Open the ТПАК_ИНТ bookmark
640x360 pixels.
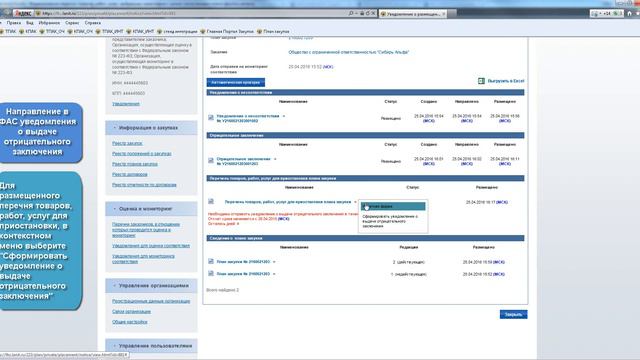[109, 31]
